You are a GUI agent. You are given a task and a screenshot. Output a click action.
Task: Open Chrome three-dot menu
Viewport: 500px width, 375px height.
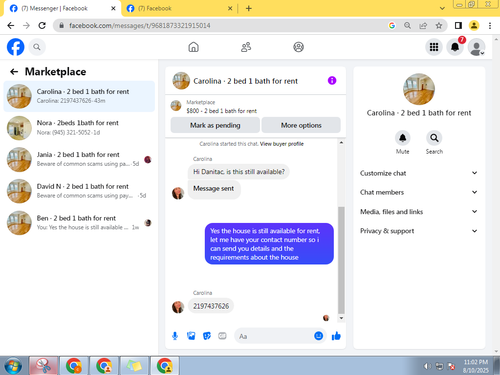[490, 25]
